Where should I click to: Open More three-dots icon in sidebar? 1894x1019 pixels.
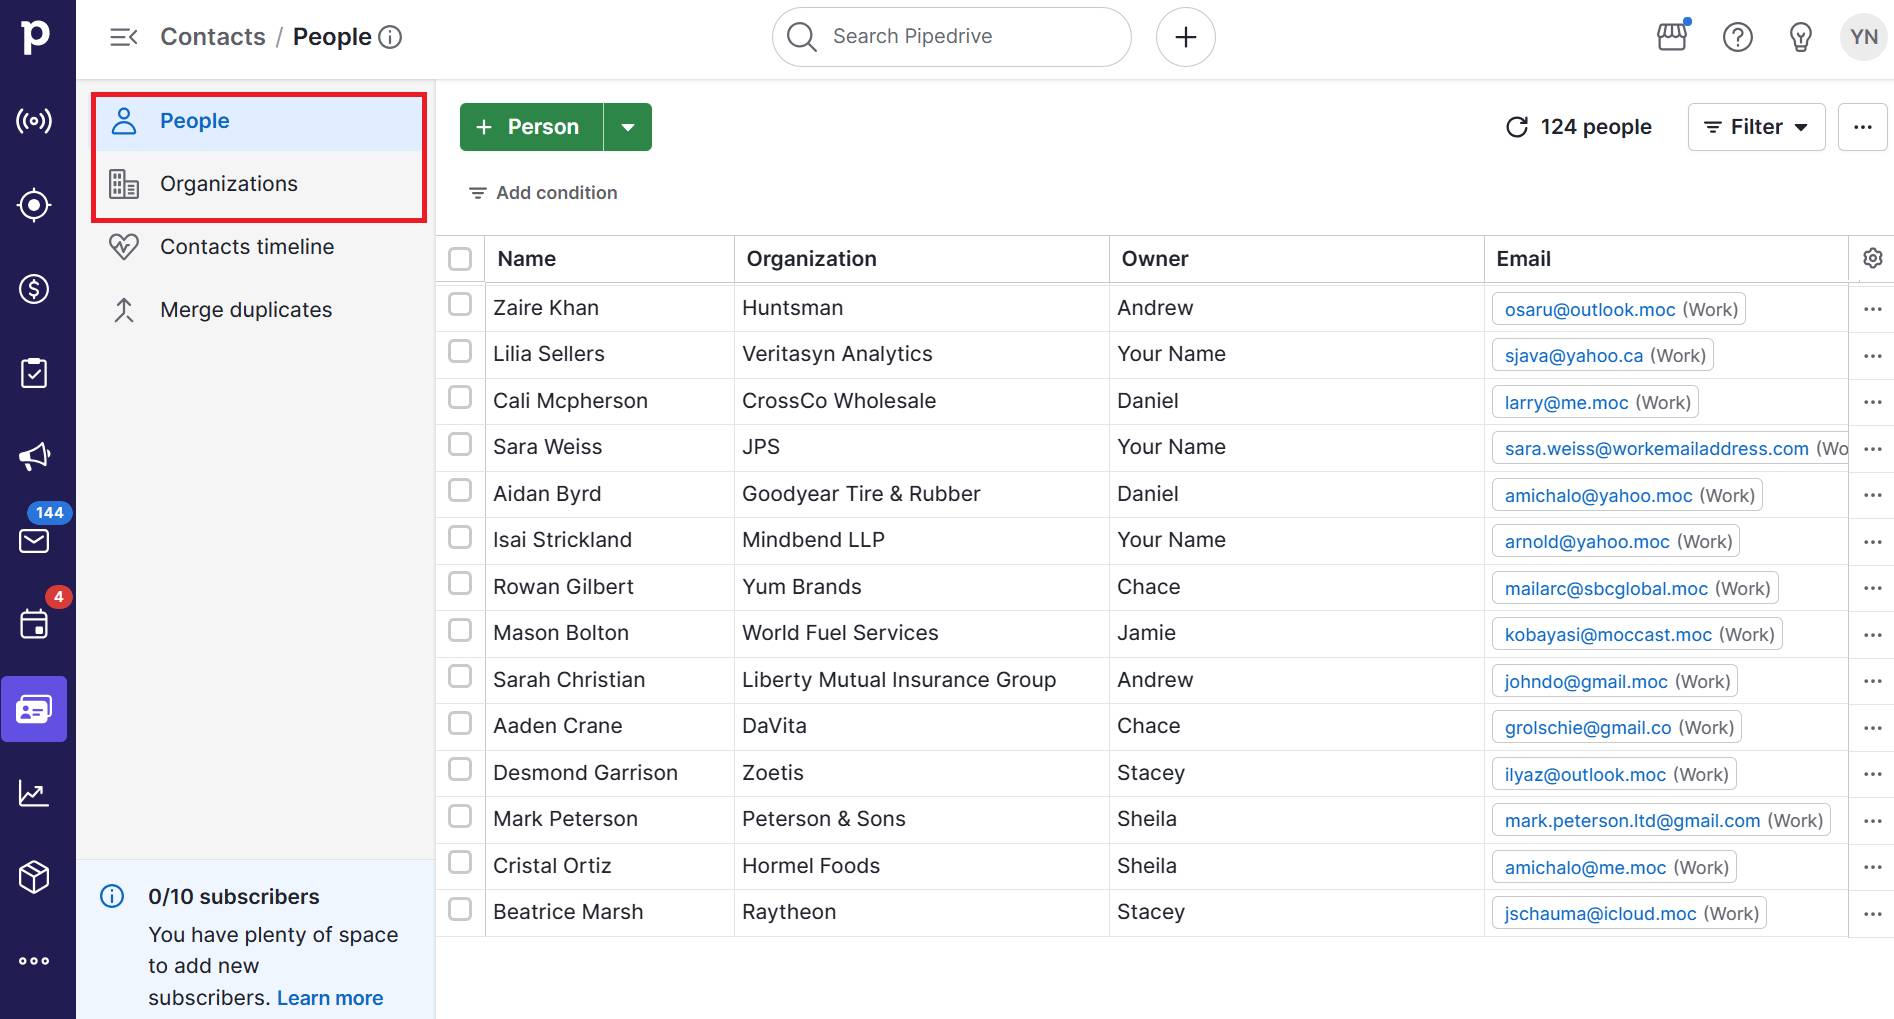pyautogui.click(x=34, y=961)
